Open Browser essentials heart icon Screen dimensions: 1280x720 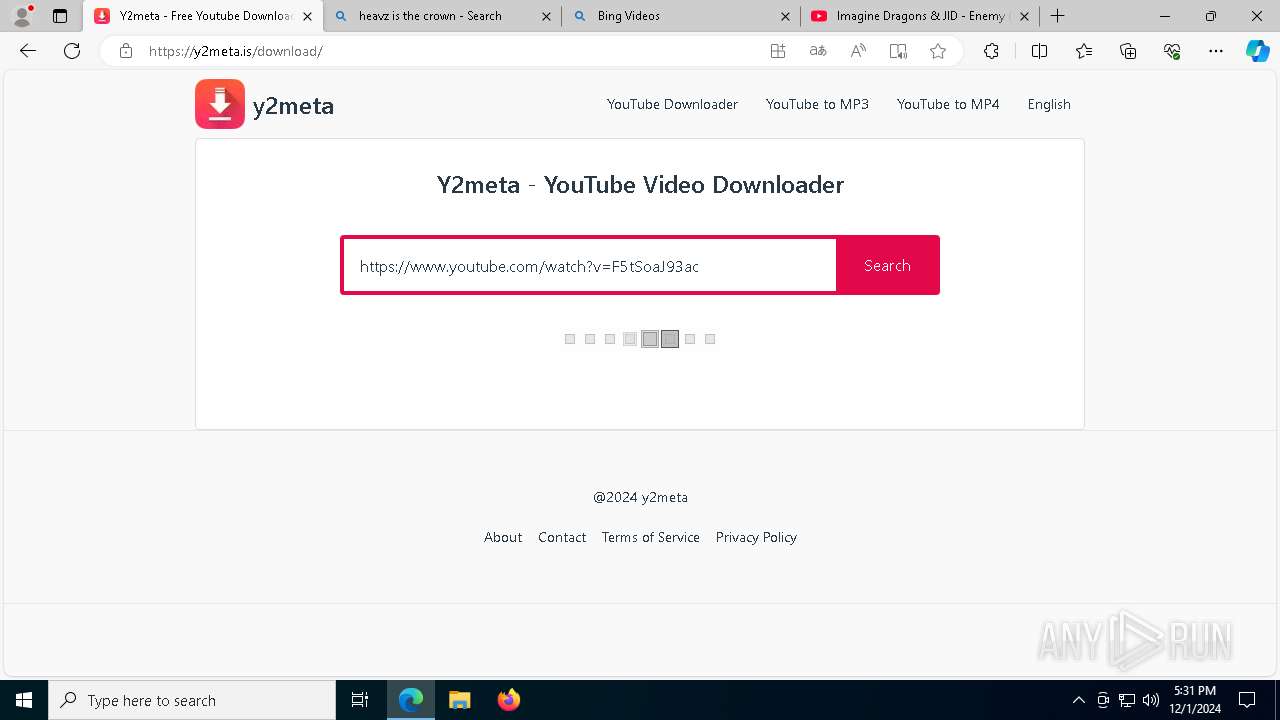click(x=1172, y=51)
